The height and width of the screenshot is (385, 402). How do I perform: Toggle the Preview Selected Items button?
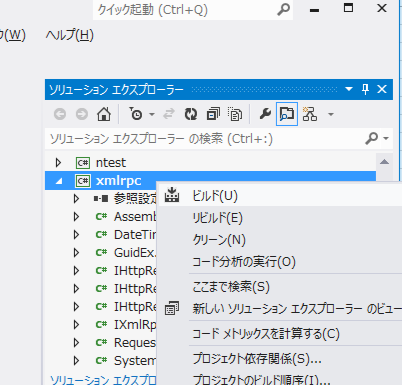coord(287,114)
